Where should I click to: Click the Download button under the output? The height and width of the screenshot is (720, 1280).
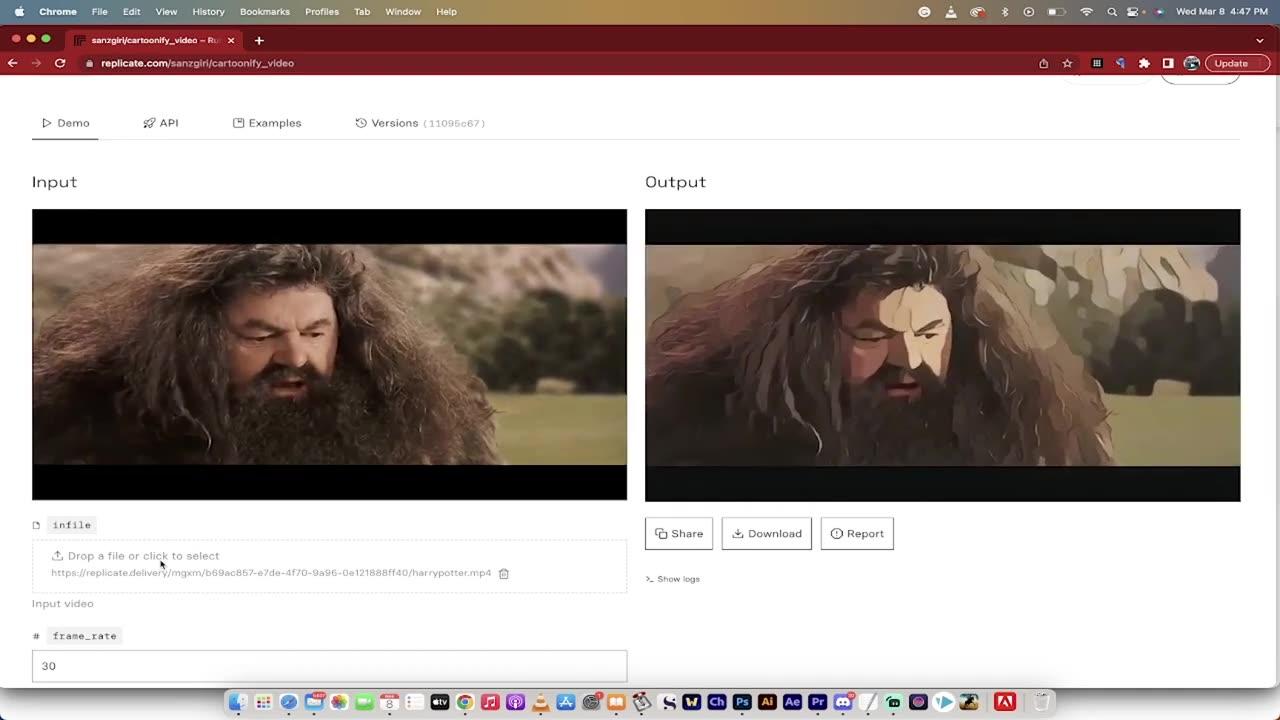pos(767,534)
